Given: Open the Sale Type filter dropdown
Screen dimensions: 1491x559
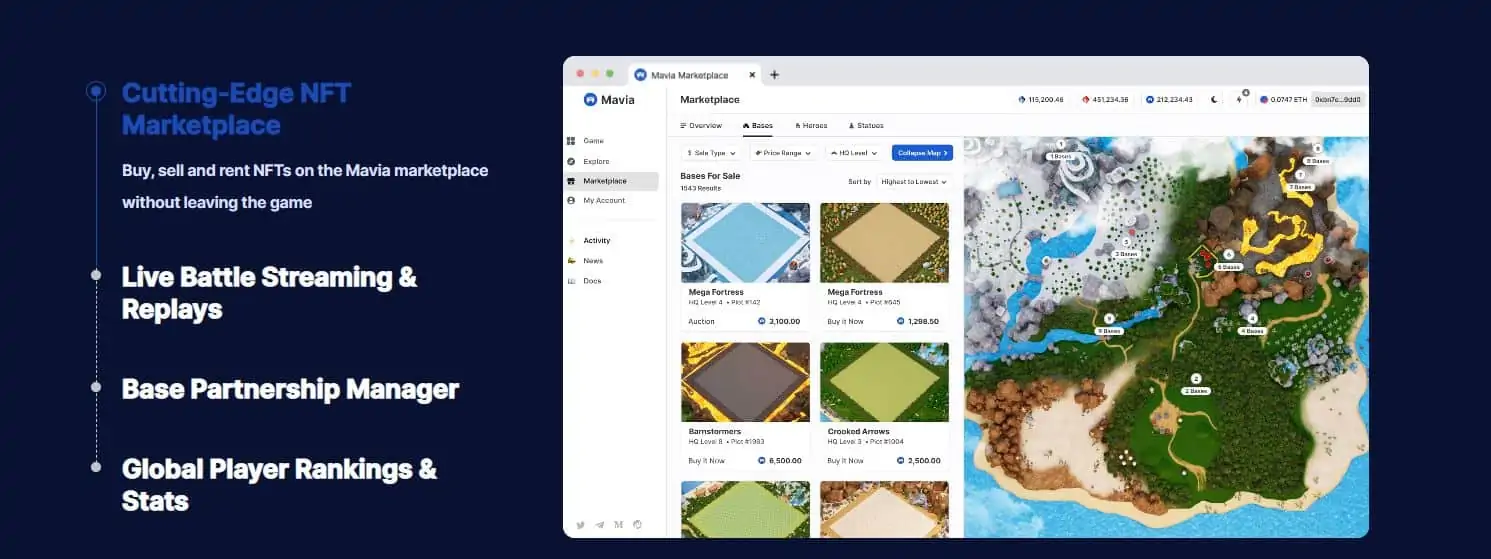Looking at the screenshot, I should [x=712, y=153].
